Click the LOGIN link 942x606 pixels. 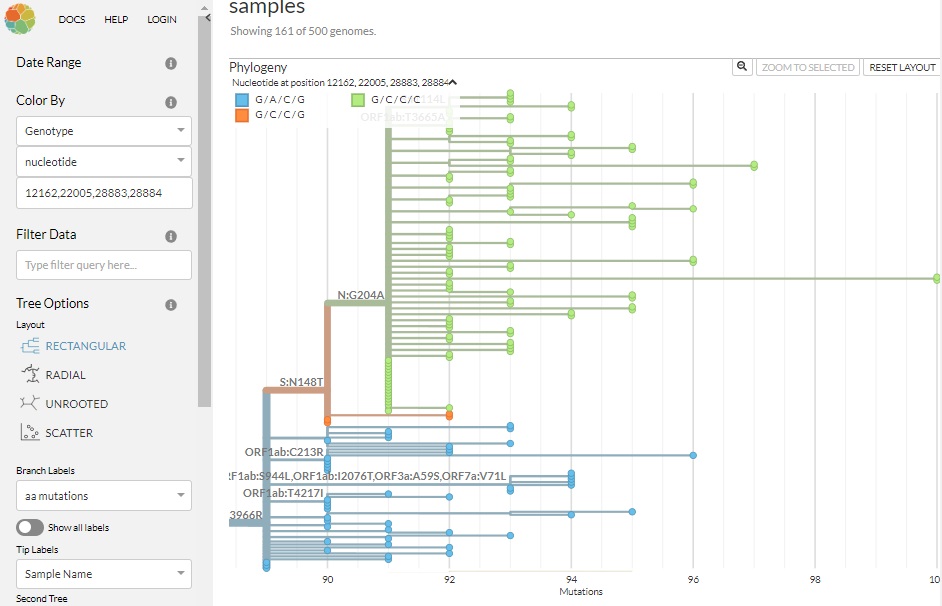[162, 18]
